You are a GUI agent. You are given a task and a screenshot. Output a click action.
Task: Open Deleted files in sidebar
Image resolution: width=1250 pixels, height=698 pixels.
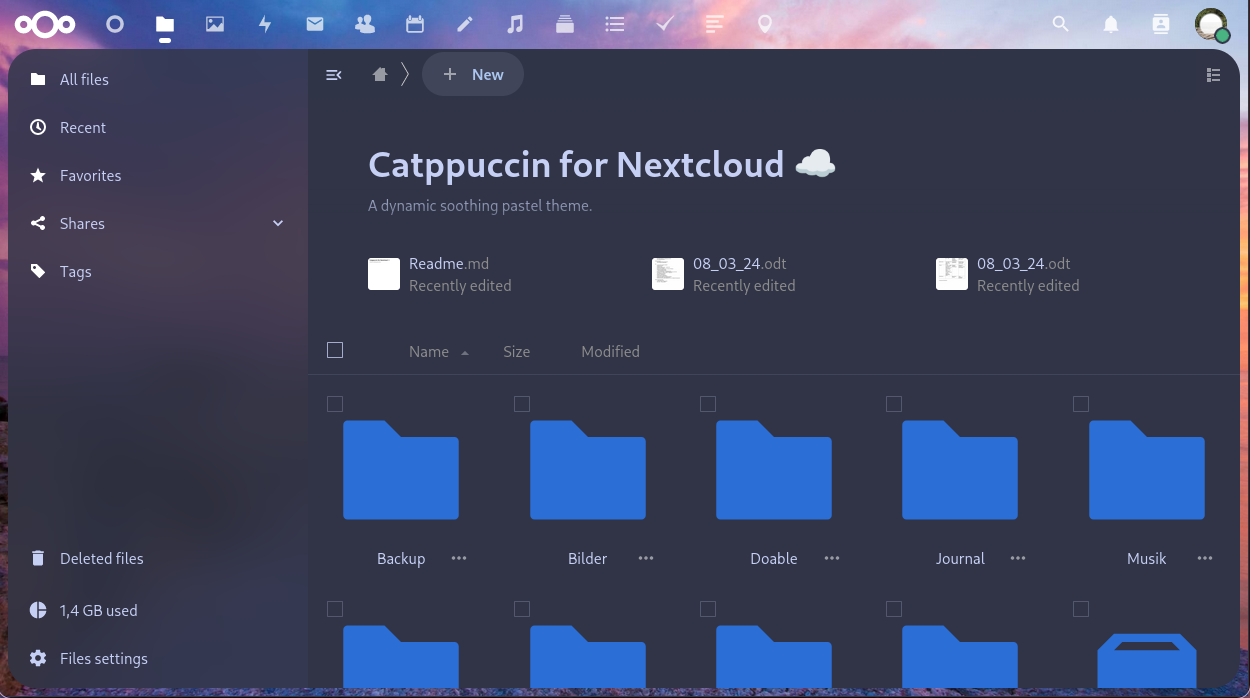click(101, 558)
